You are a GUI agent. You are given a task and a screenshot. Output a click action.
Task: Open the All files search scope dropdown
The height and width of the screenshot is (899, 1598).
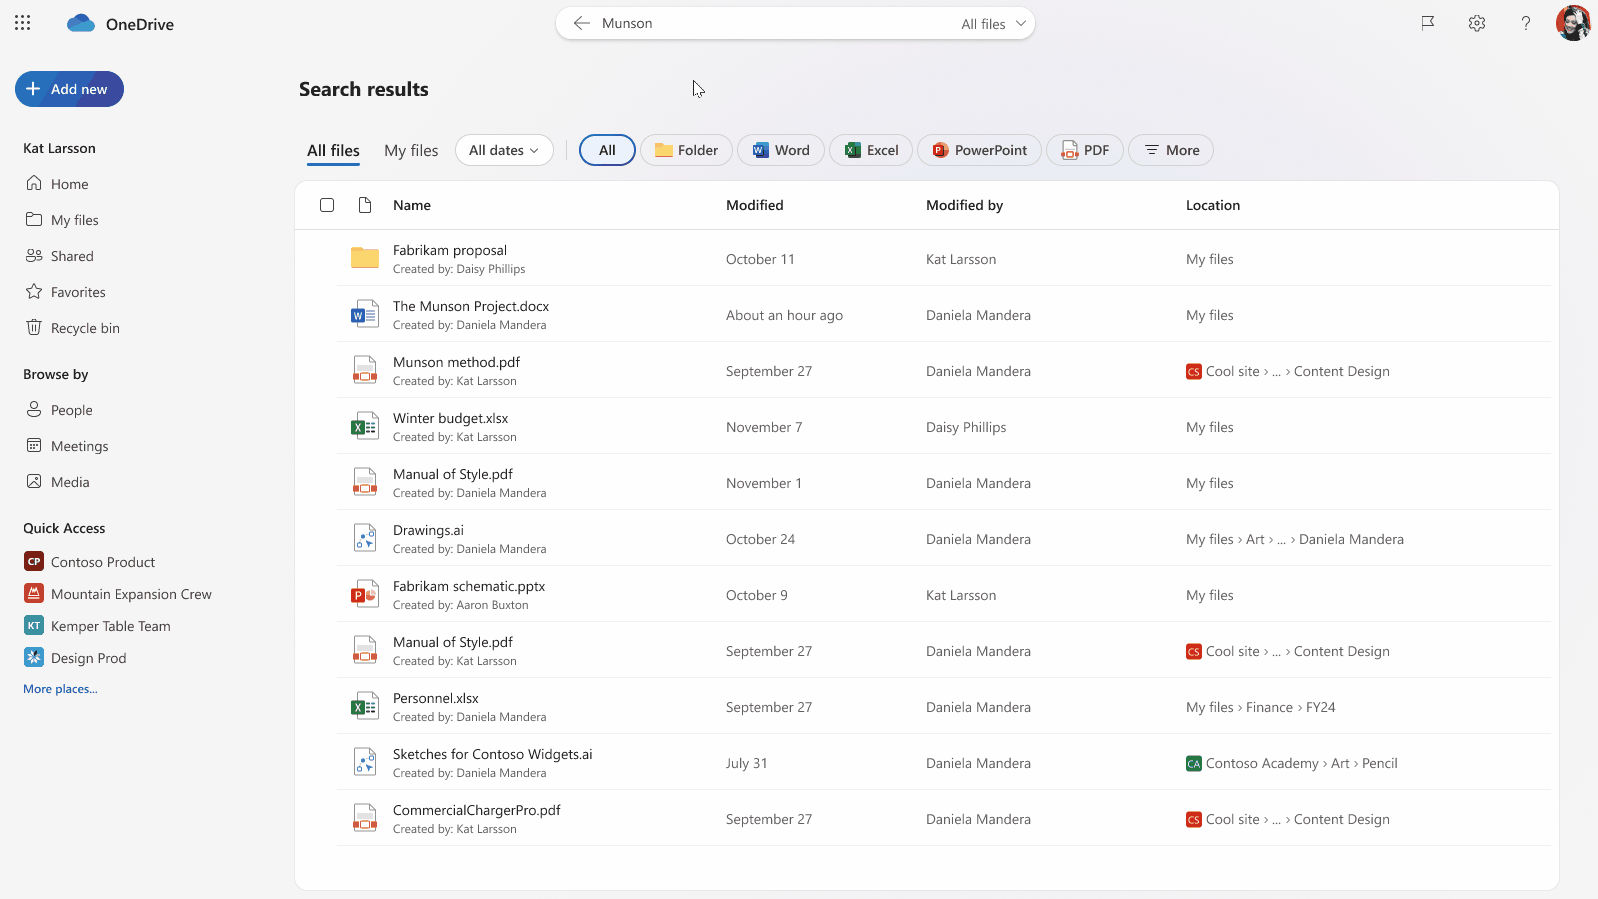[994, 24]
